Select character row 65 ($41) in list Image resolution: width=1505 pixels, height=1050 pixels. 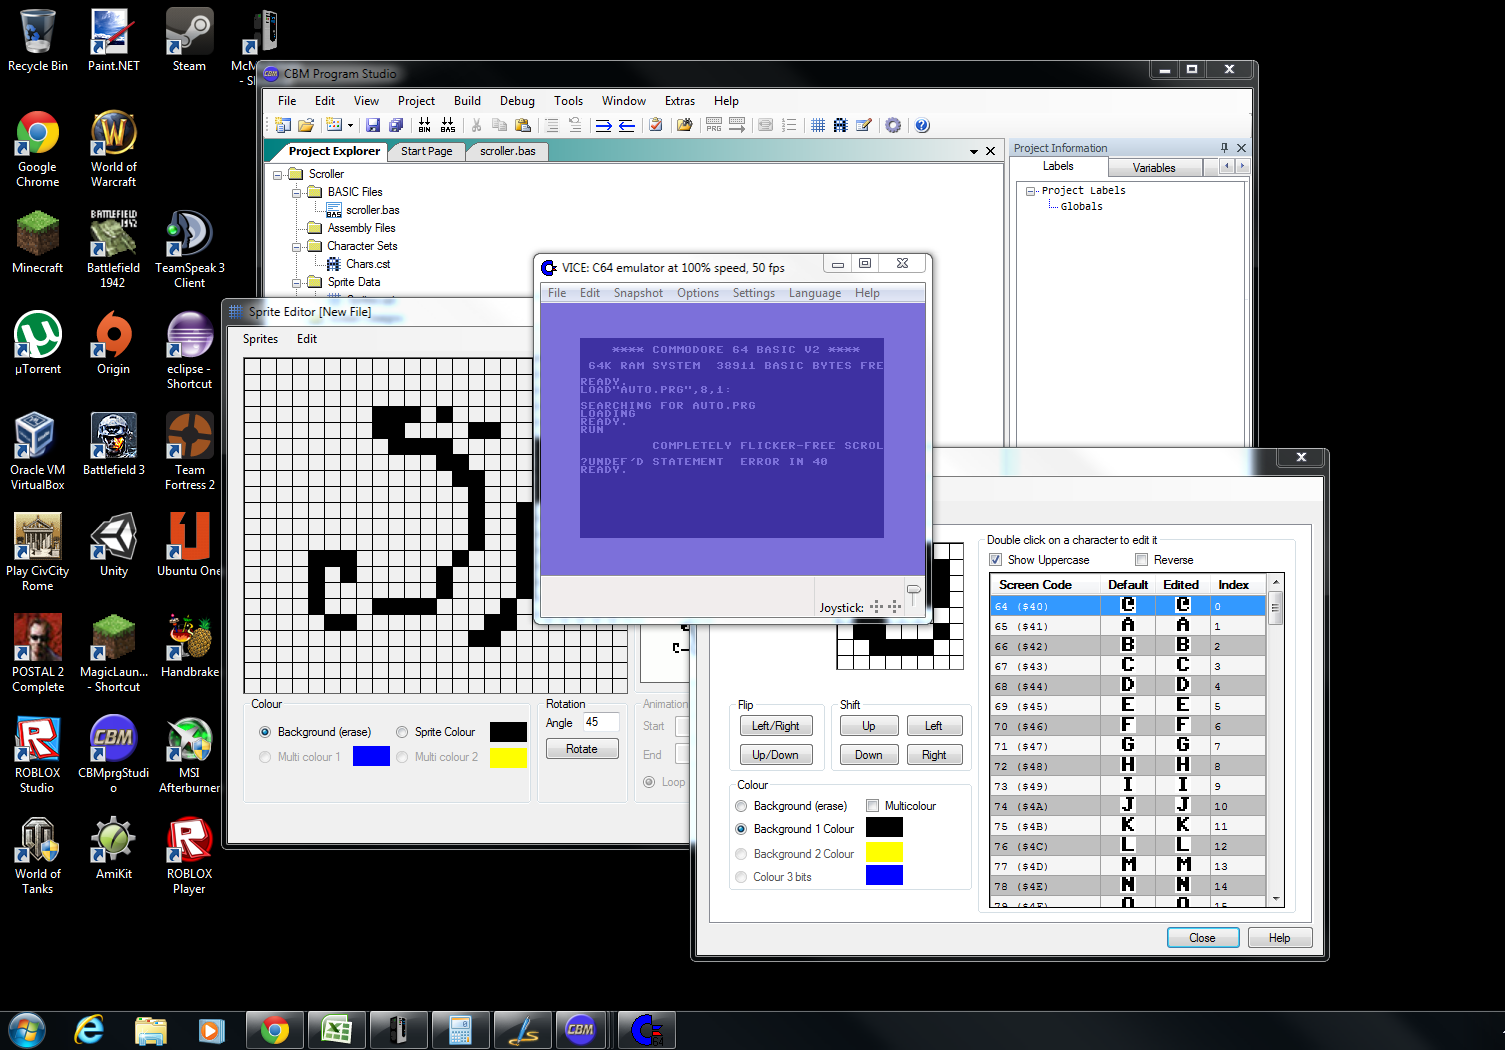[x=1128, y=626]
